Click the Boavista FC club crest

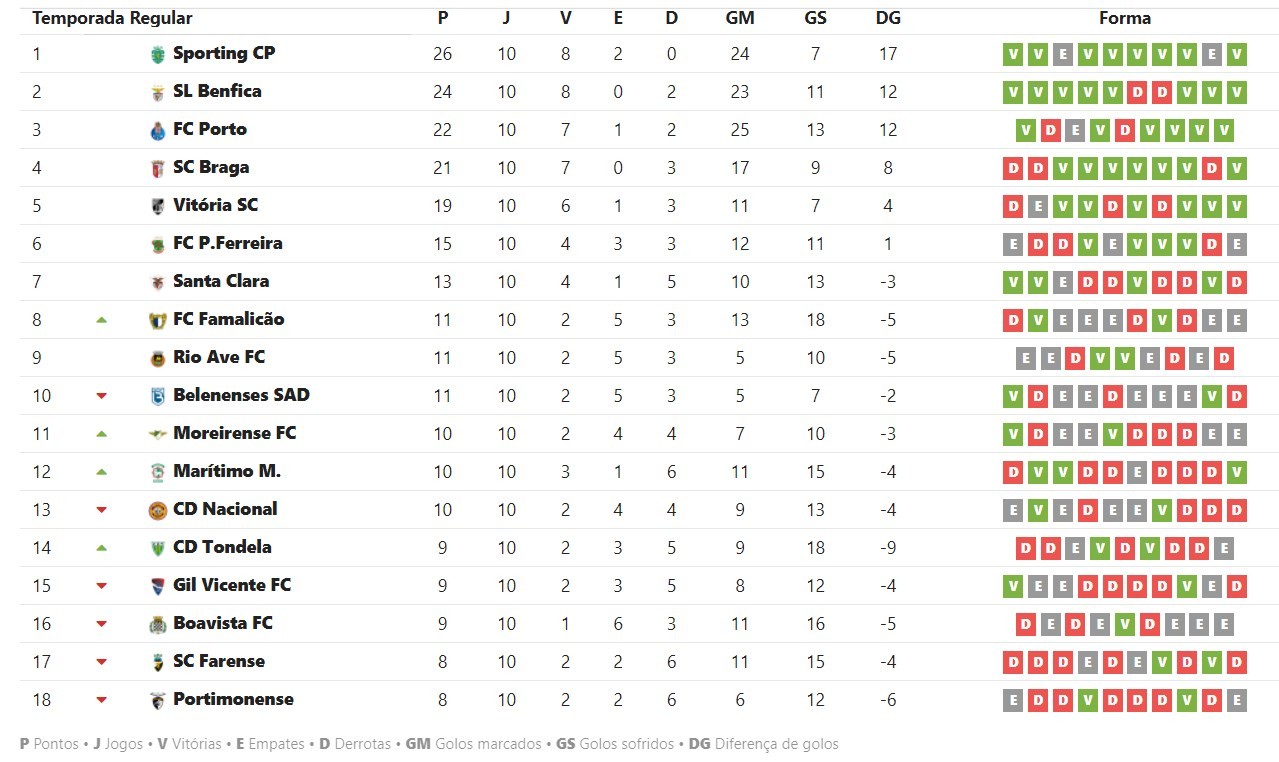[x=157, y=624]
